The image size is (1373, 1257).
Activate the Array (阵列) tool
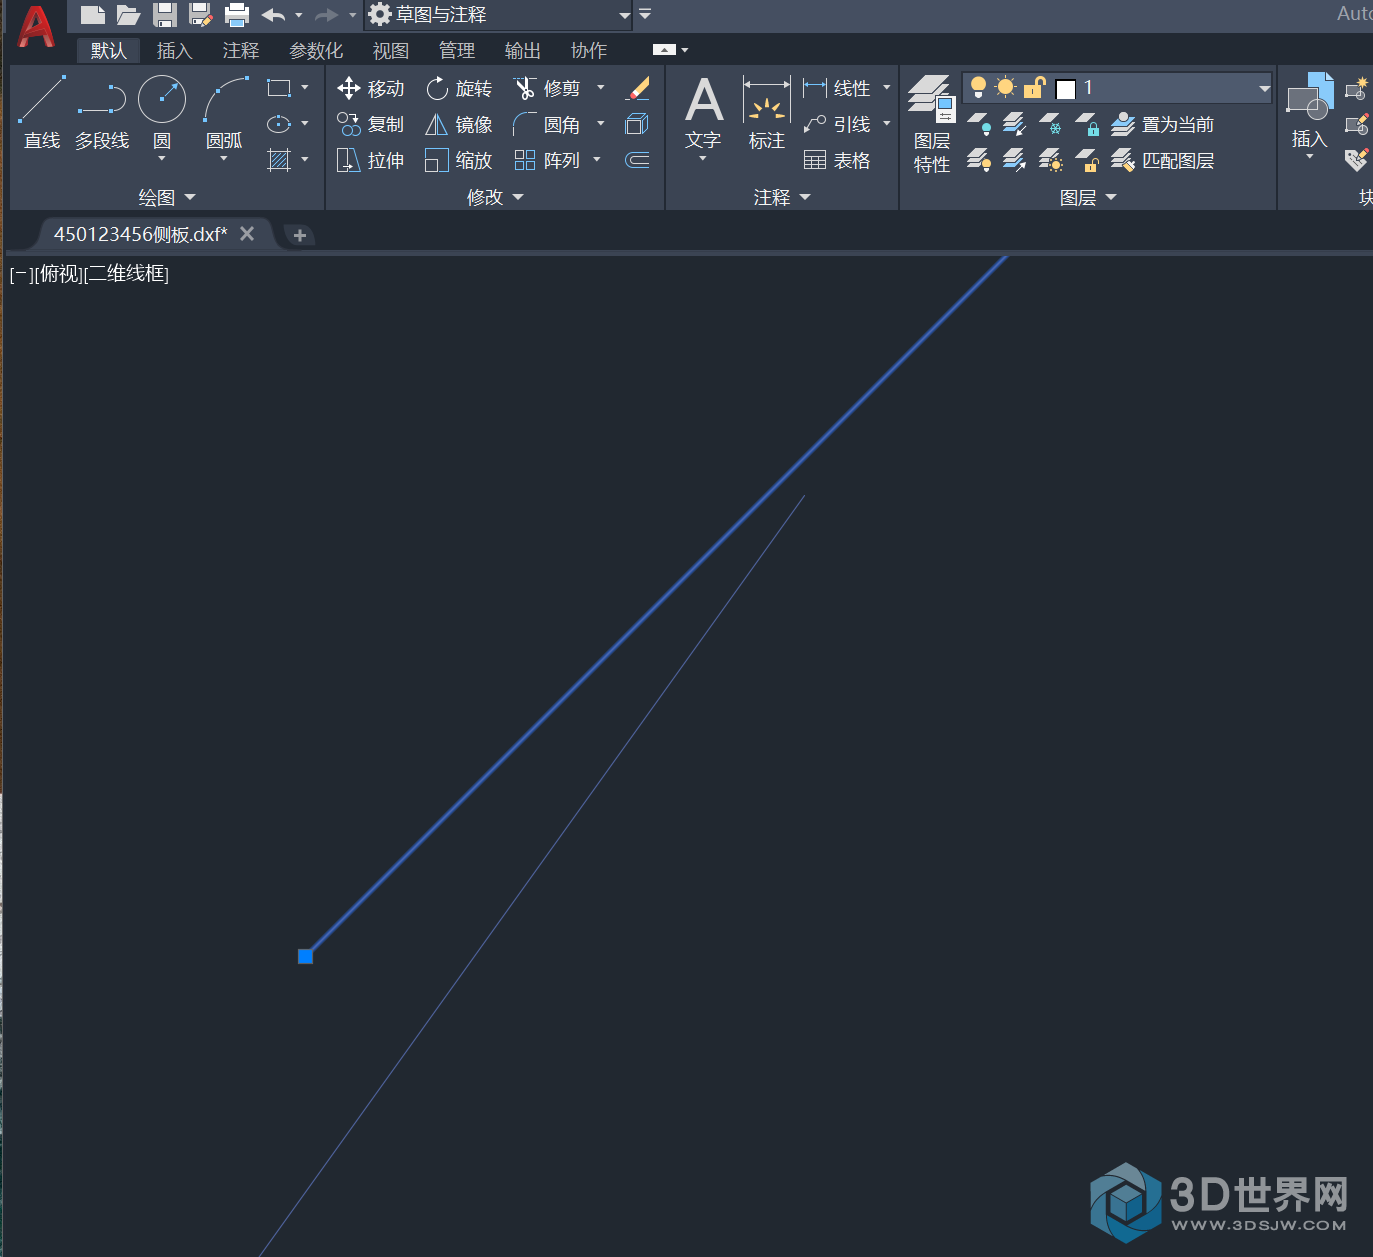547,160
